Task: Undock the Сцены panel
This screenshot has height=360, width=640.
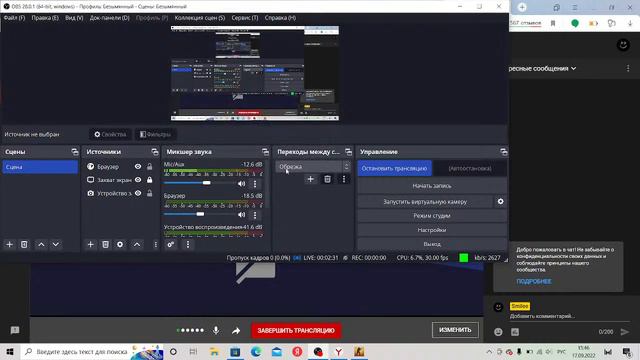Action: pyautogui.click(x=75, y=152)
